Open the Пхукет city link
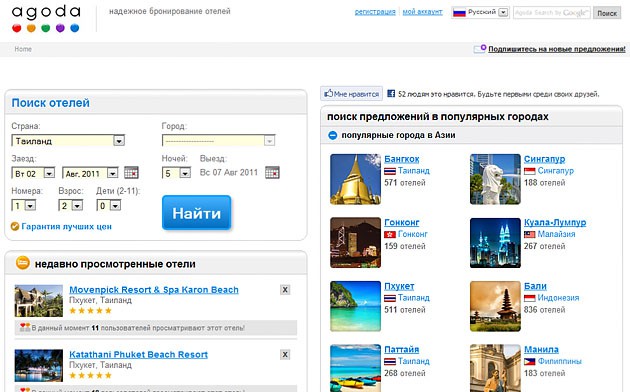 tap(399, 286)
